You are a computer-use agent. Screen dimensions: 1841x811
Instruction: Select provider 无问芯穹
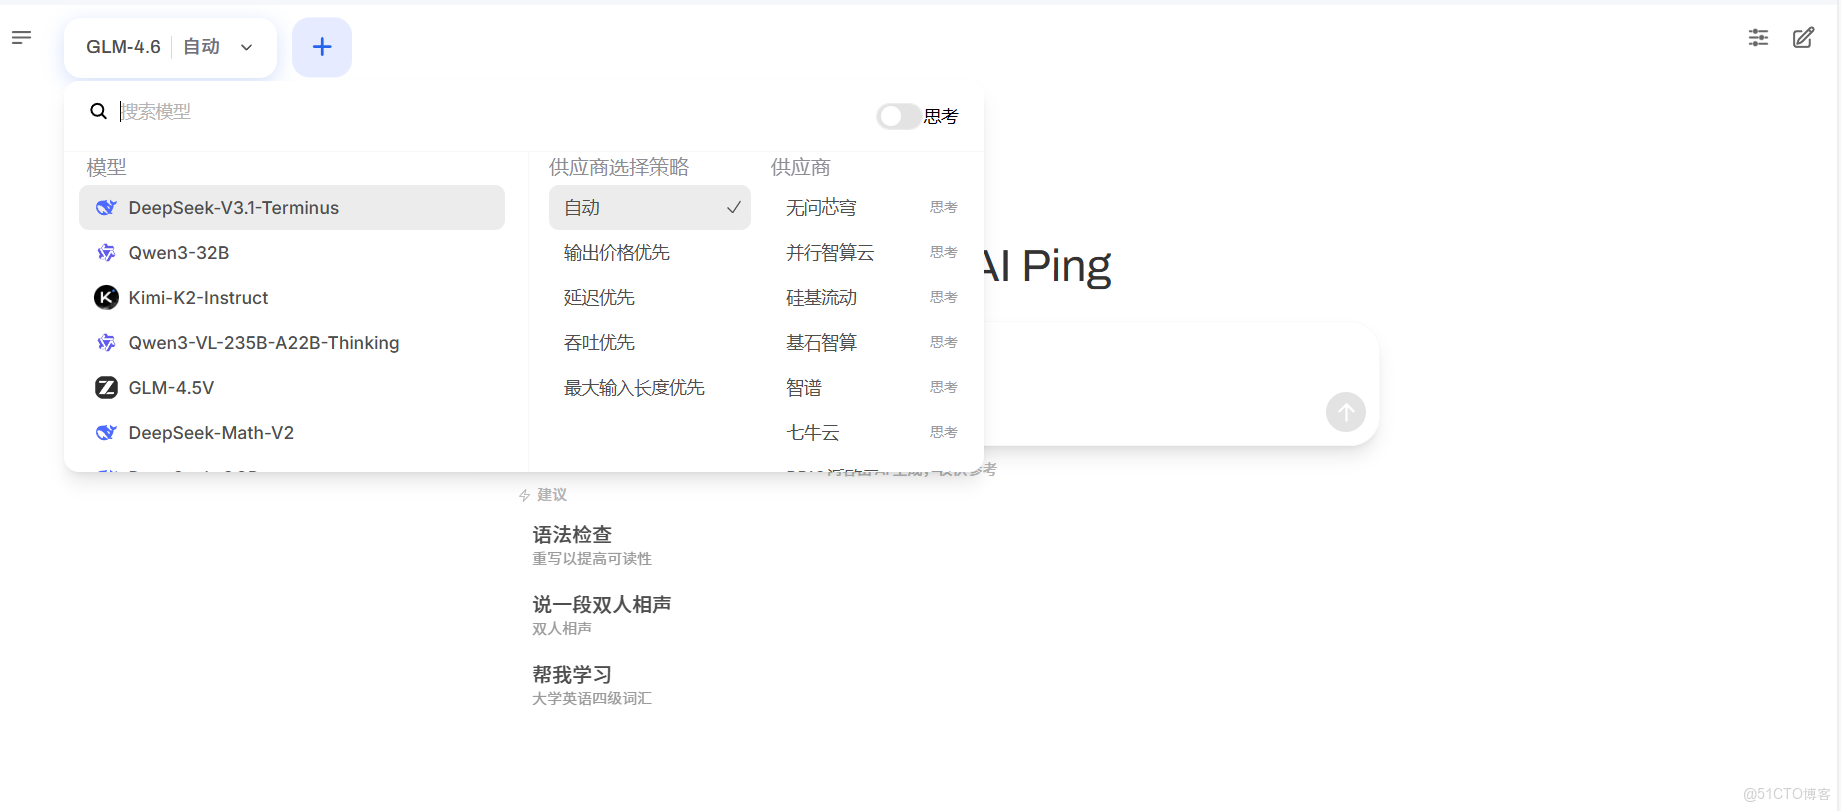821,208
